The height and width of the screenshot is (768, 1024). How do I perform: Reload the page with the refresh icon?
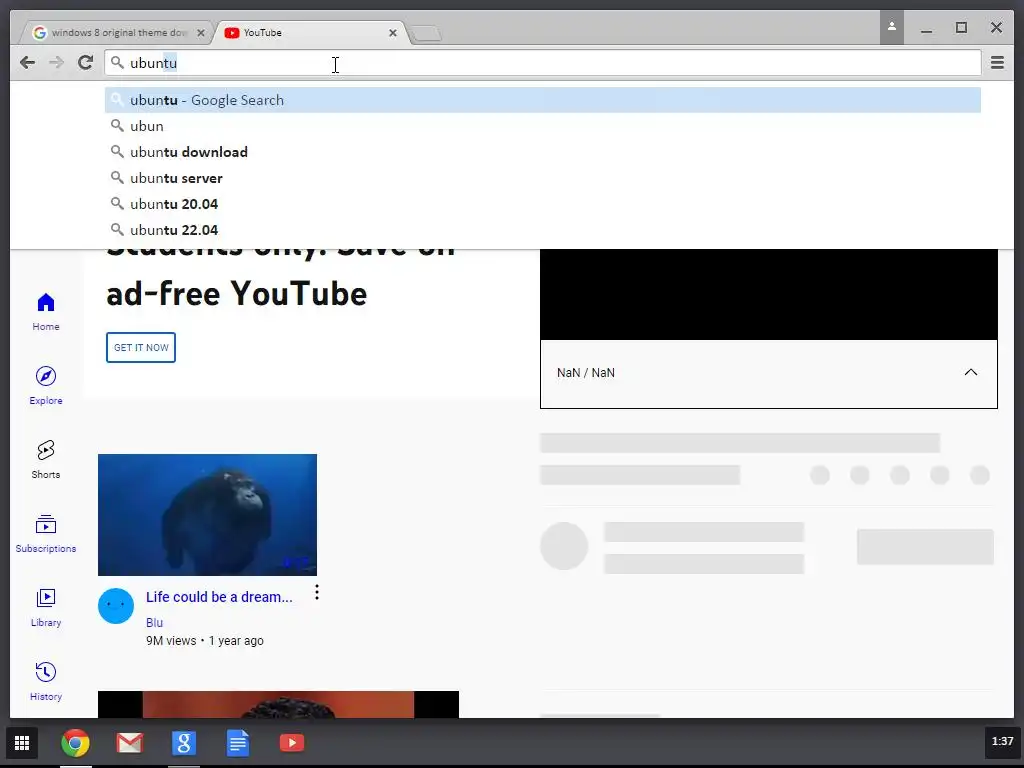[85, 63]
